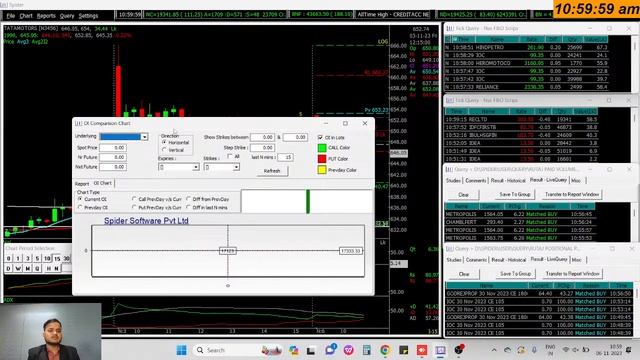The width and height of the screenshot is (640, 360).
Task: Switch chart to Quarterly (Q) period
Action: (37, 269)
